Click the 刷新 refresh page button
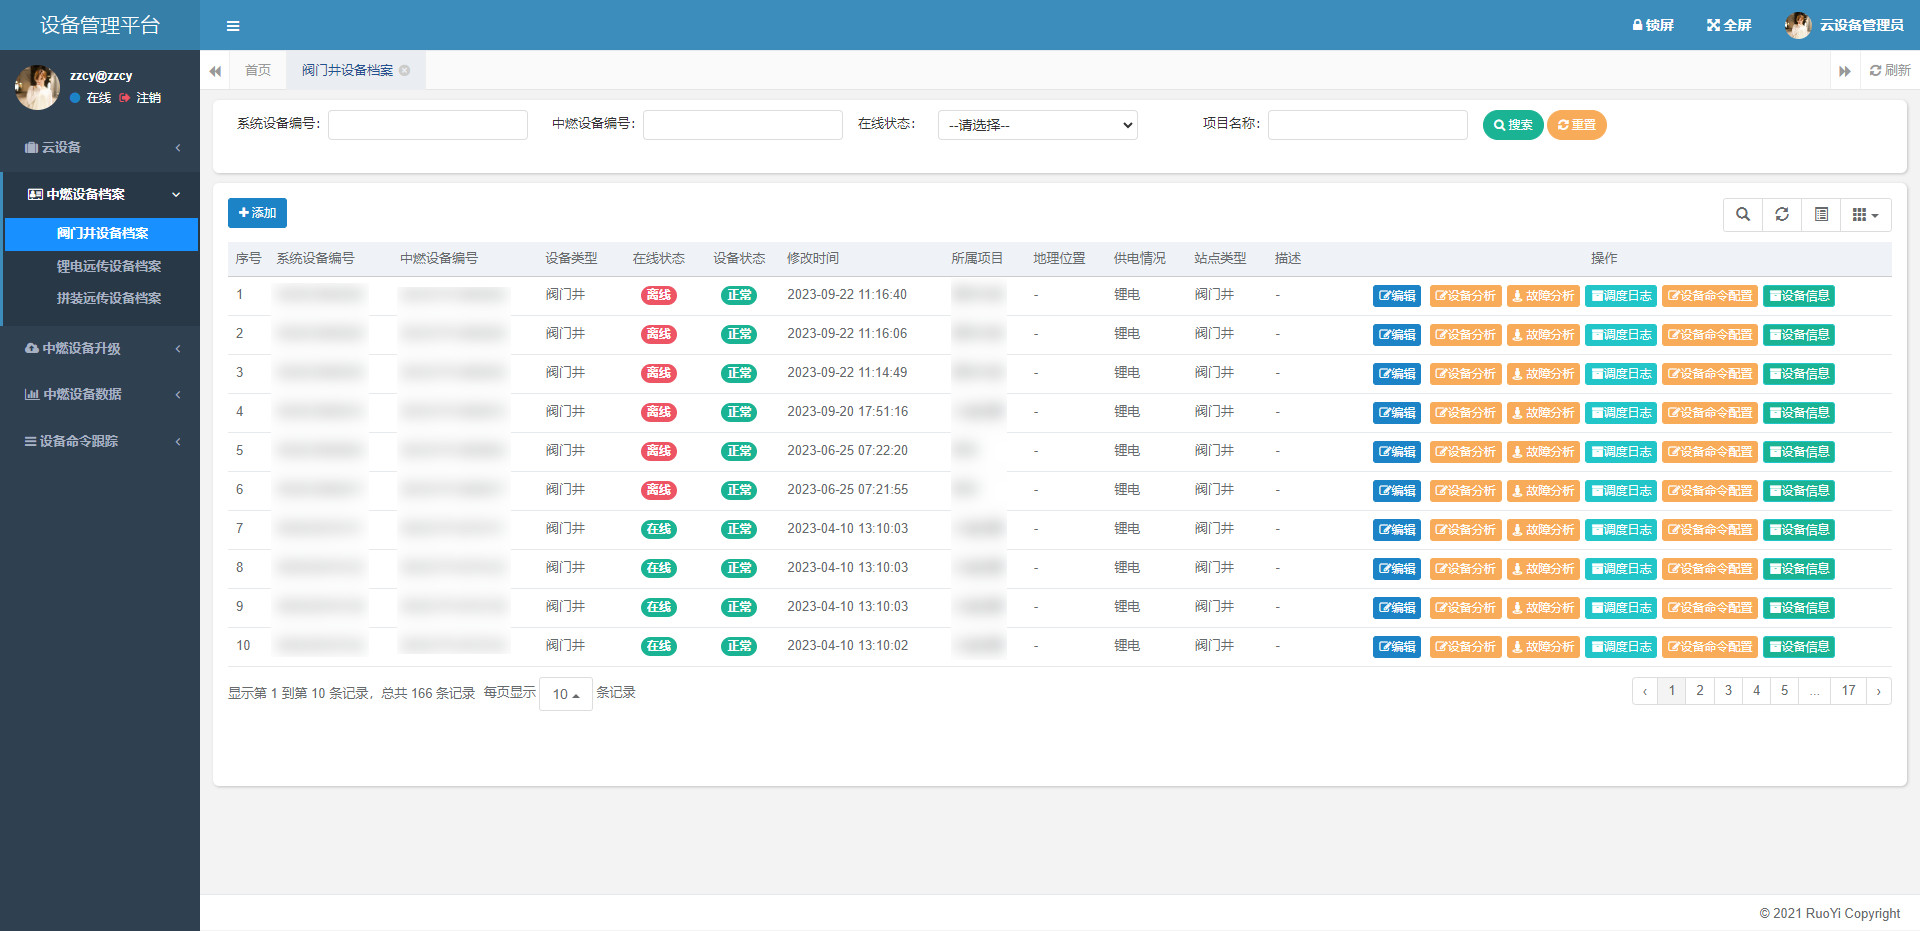The image size is (1920, 931). pyautogui.click(x=1889, y=70)
